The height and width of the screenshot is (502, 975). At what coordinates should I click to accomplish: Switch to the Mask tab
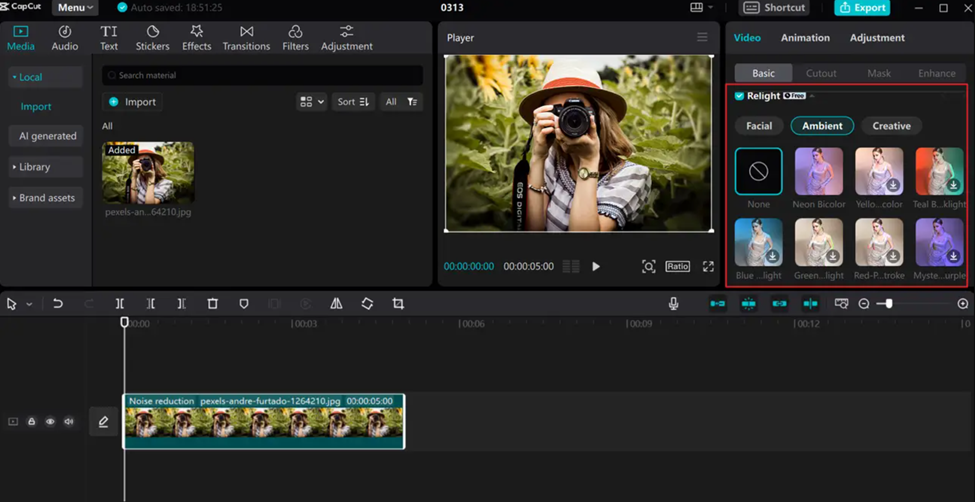[x=878, y=73]
